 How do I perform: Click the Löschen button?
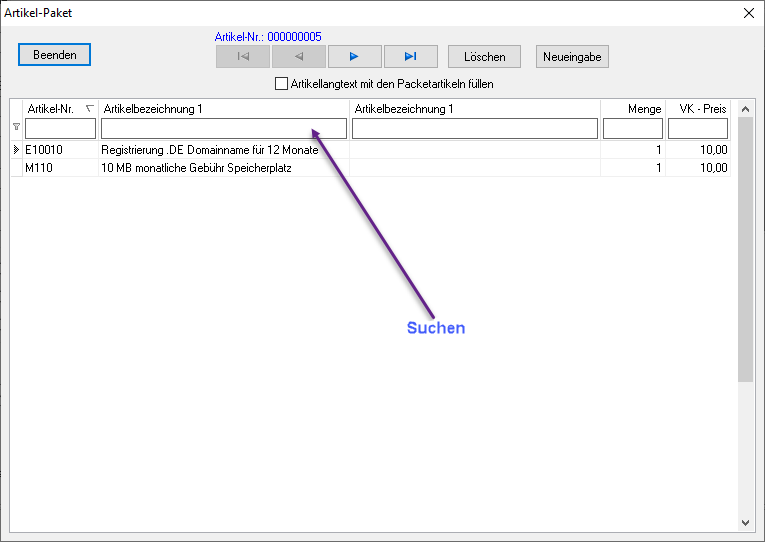[484, 57]
